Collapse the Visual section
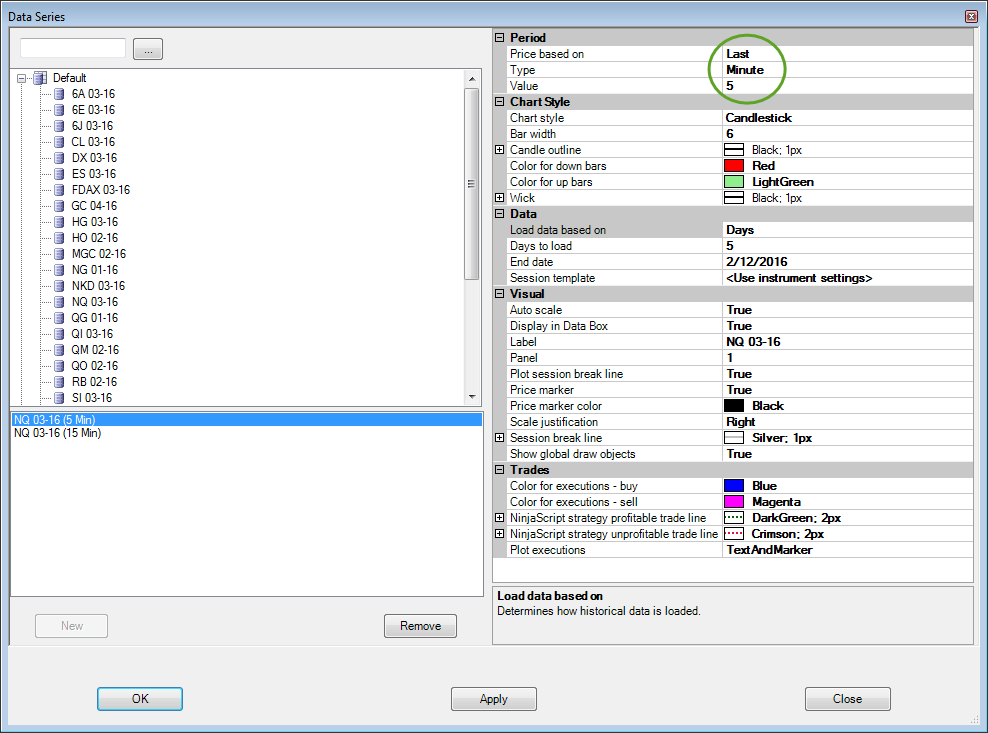988x733 pixels. click(500, 294)
